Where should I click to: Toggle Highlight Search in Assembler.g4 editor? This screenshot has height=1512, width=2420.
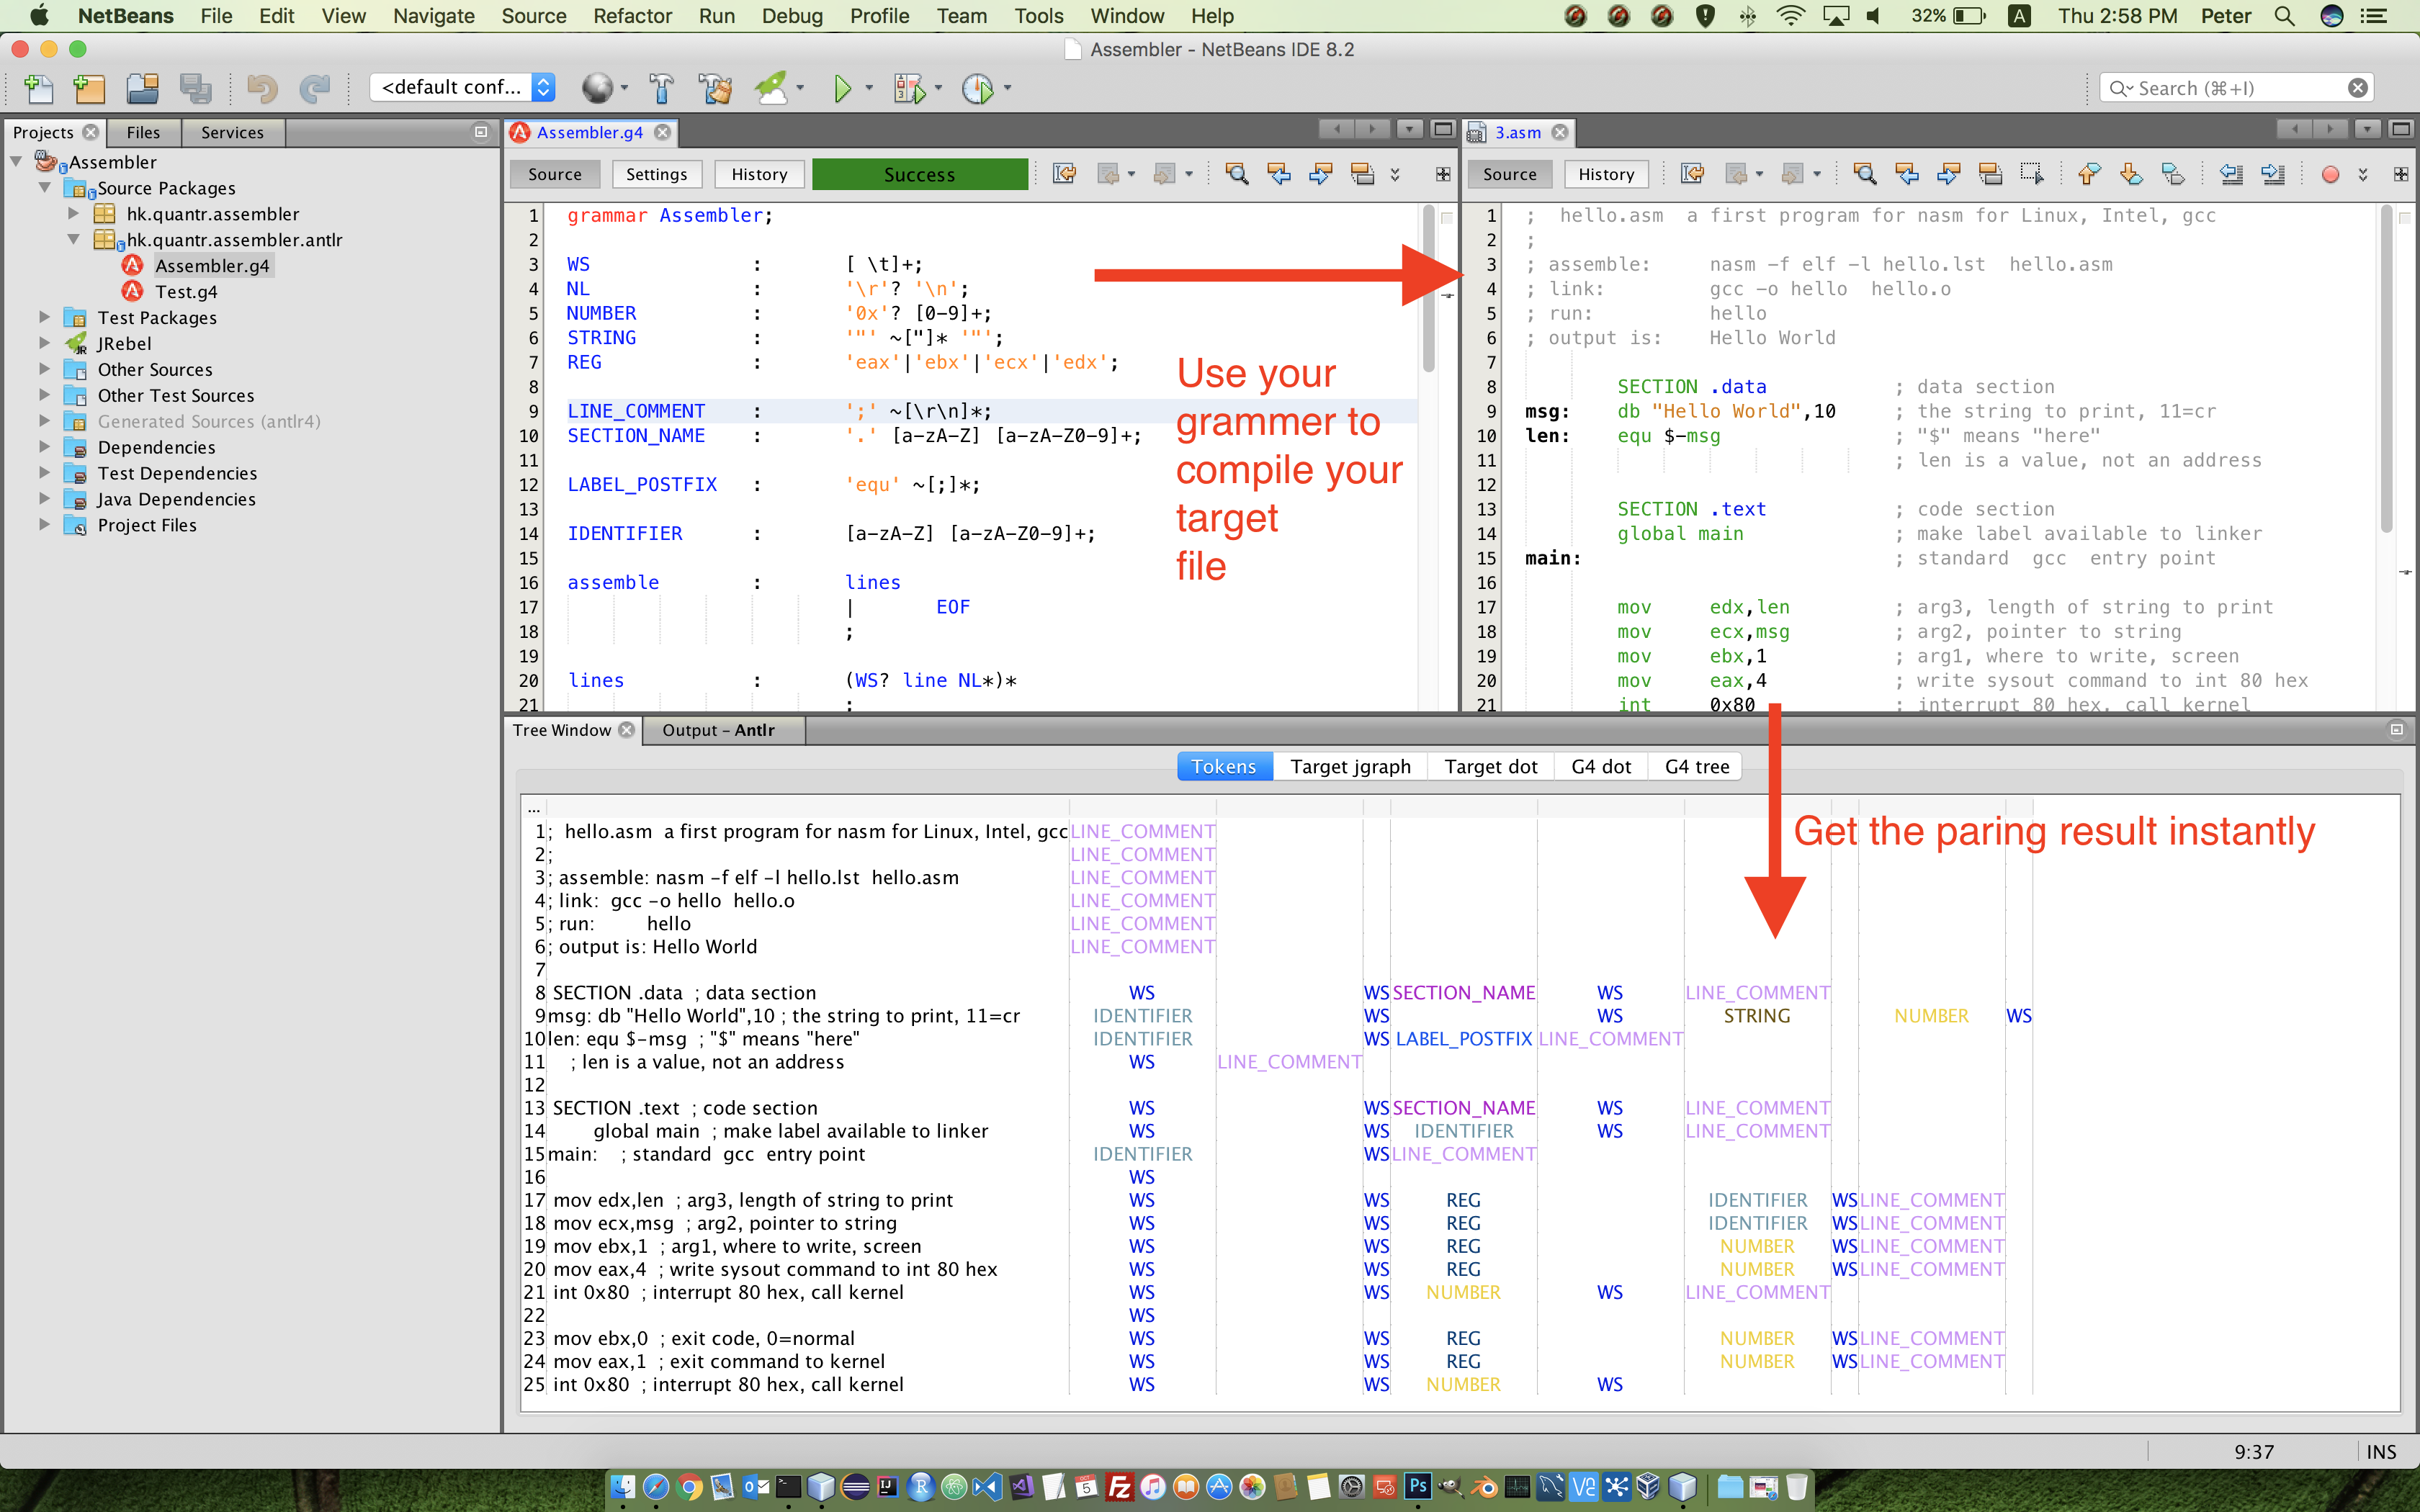tap(1362, 174)
